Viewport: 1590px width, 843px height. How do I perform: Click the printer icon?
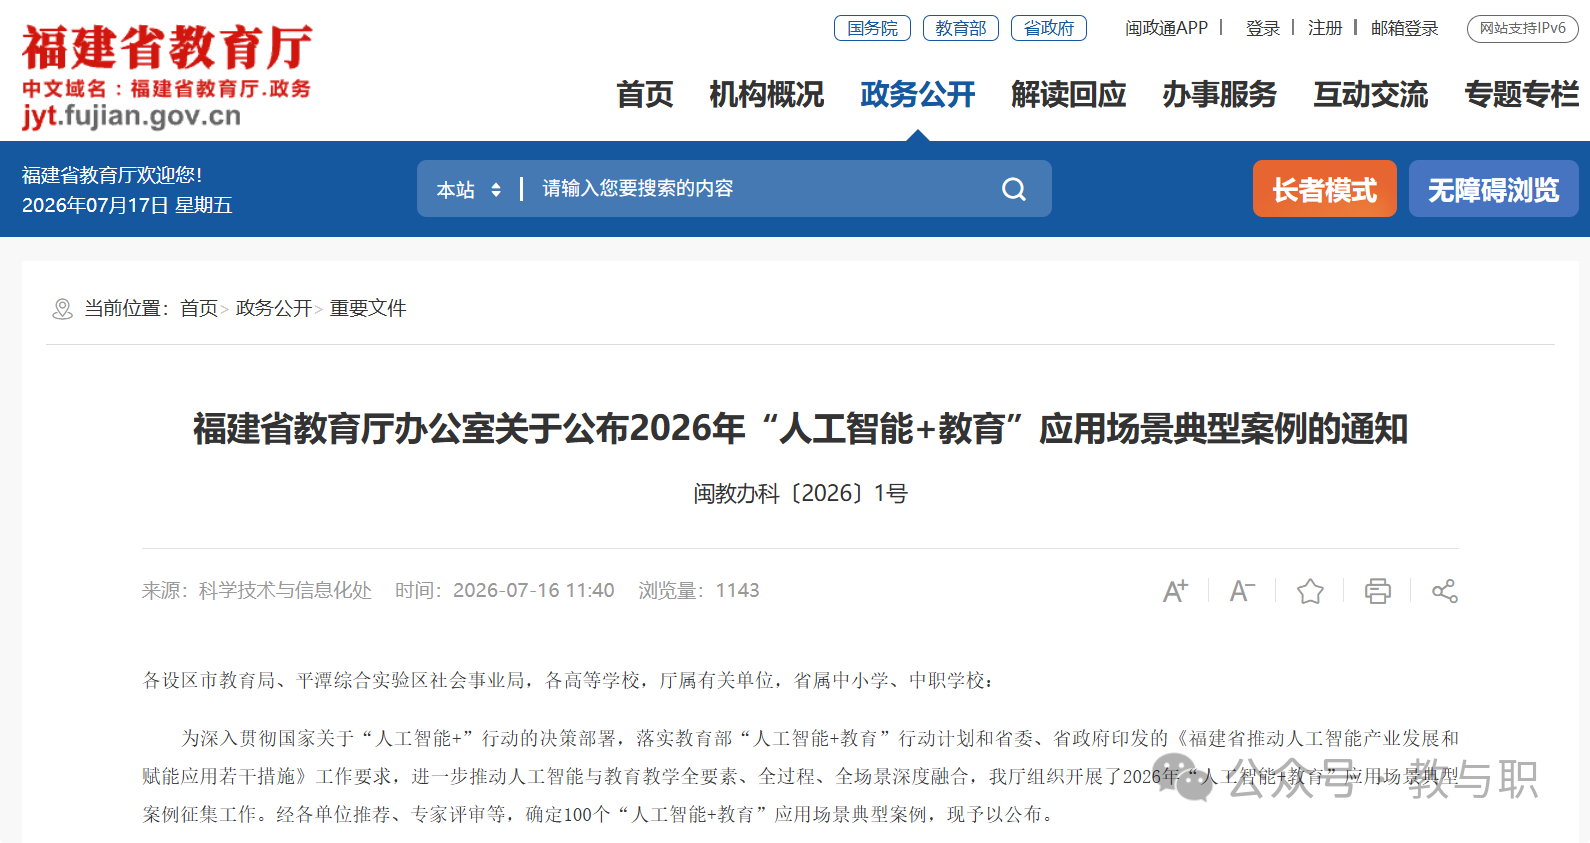(1377, 591)
